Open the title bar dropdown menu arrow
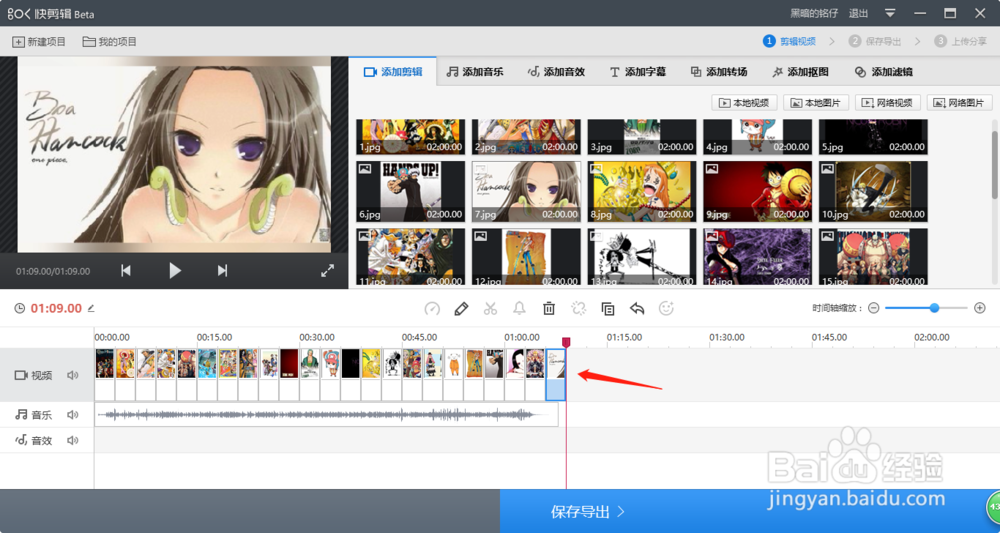This screenshot has width=1000, height=533. tap(890, 13)
